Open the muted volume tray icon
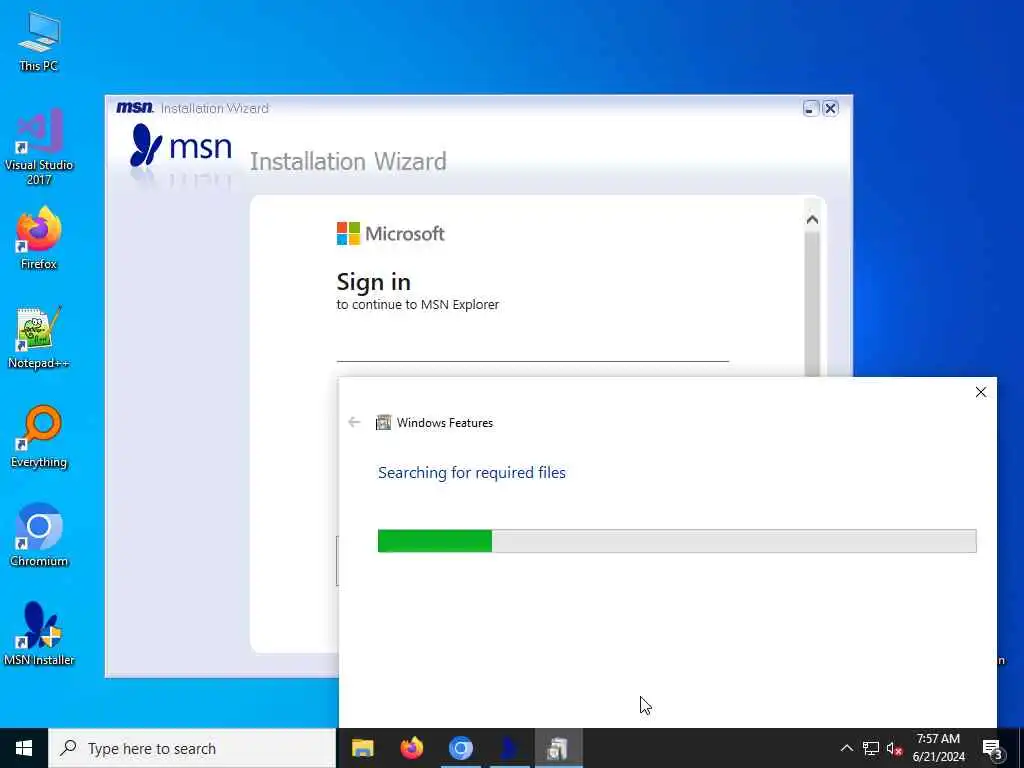This screenshot has height=768, width=1024. point(894,748)
